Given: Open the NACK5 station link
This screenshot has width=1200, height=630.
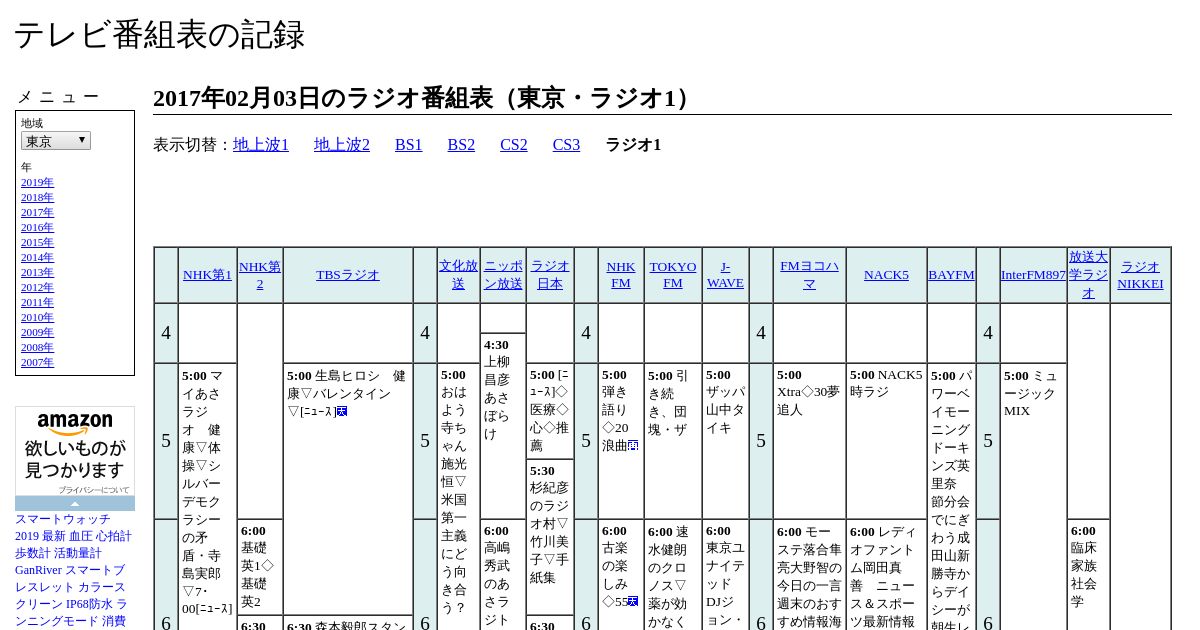Looking at the screenshot, I should point(886,275).
